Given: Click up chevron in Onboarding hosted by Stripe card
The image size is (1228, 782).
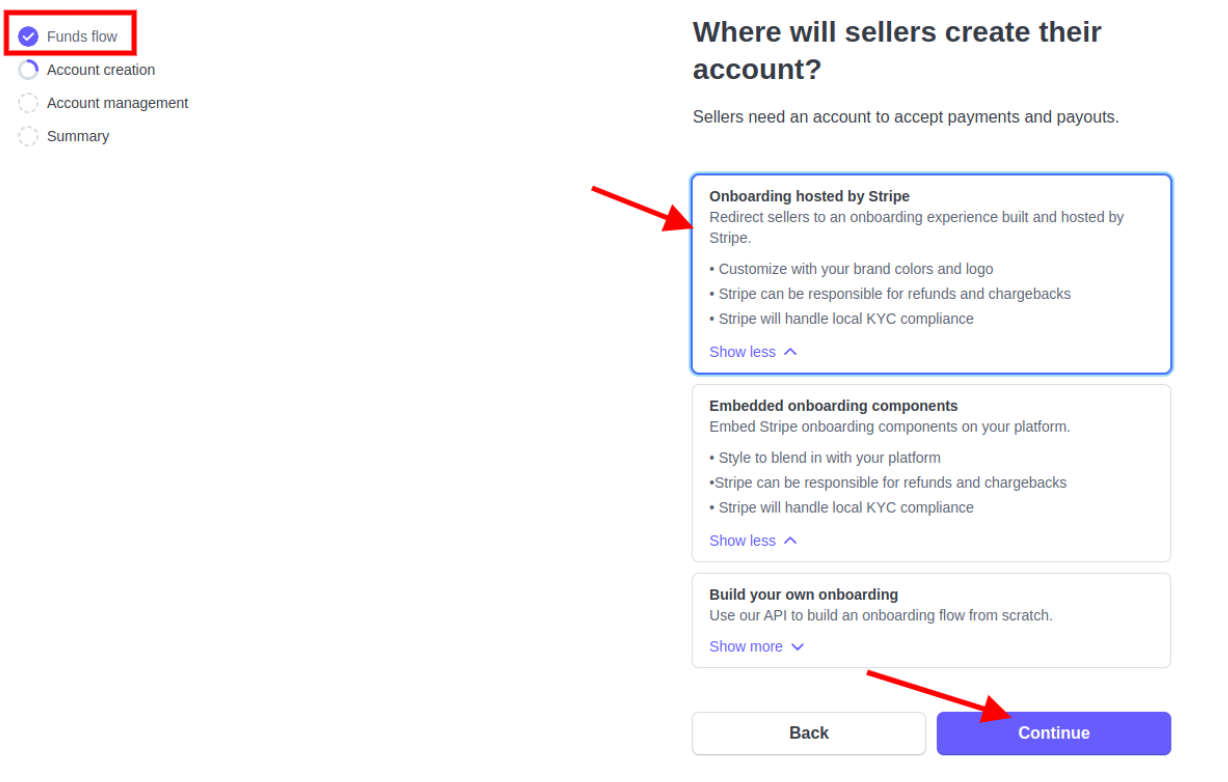Looking at the screenshot, I should (x=790, y=352).
